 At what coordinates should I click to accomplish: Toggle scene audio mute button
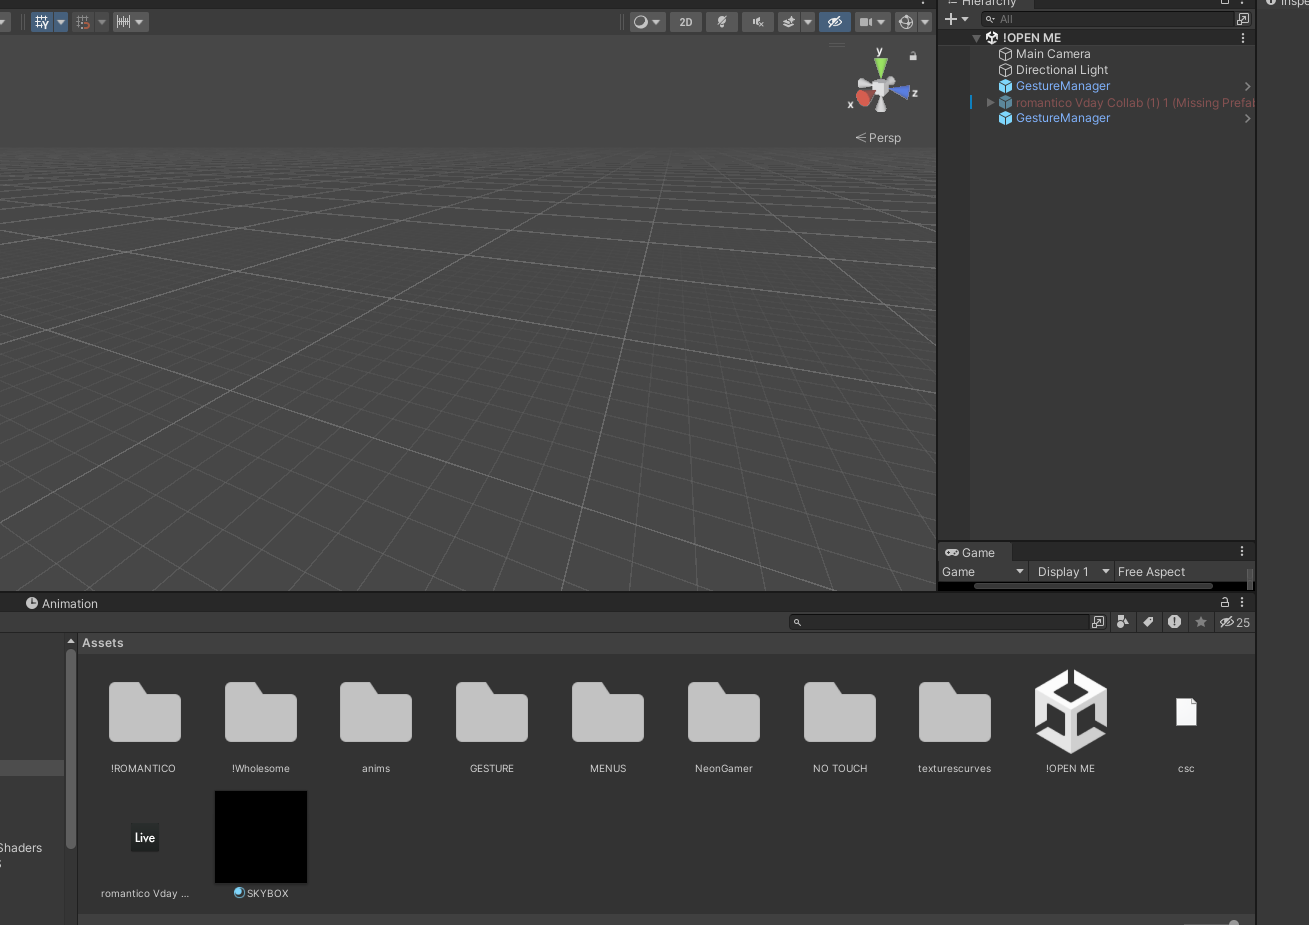[x=758, y=22]
